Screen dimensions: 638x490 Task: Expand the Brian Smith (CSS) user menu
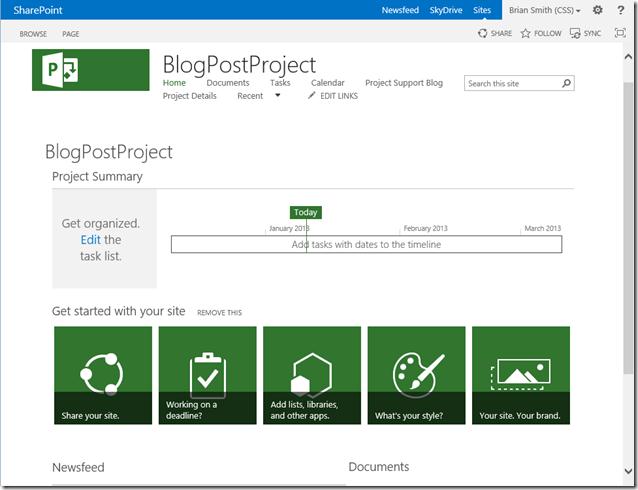(544, 10)
